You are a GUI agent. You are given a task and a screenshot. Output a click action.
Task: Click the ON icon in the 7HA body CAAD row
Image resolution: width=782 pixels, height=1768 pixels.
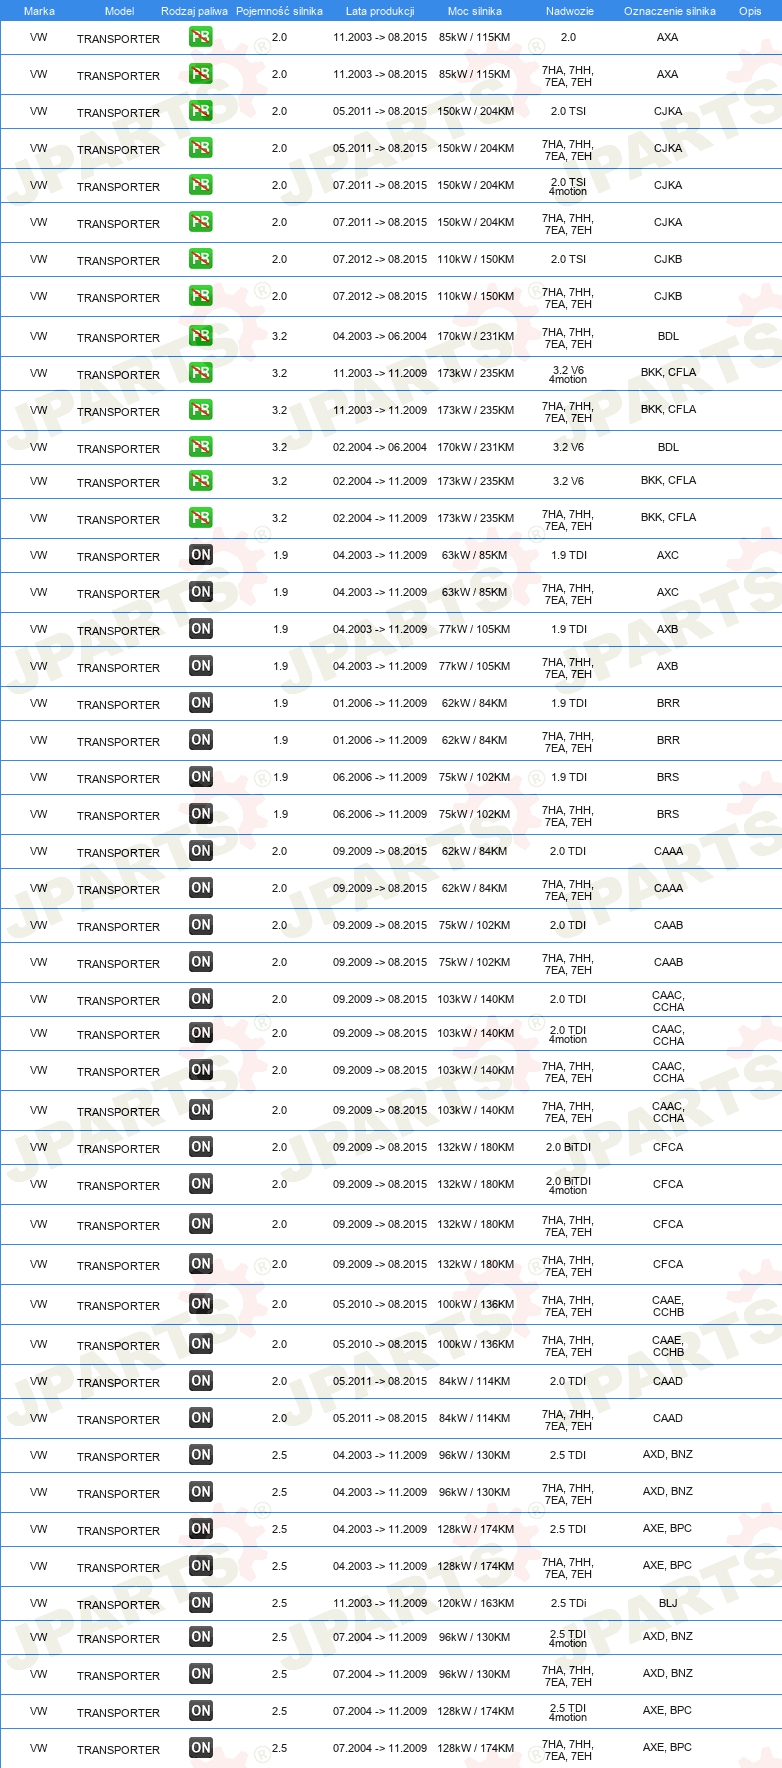pyautogui.click(x=201, y=1418)
